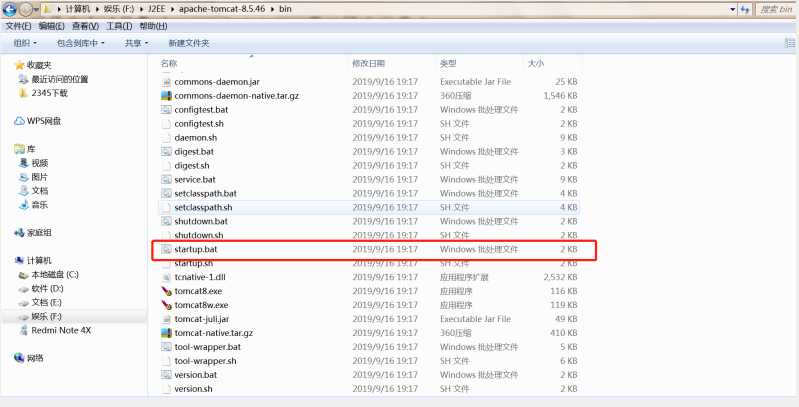Select the startup.sh file name
The width and height of the screenshot is (799, 407).
click(194, 263)
